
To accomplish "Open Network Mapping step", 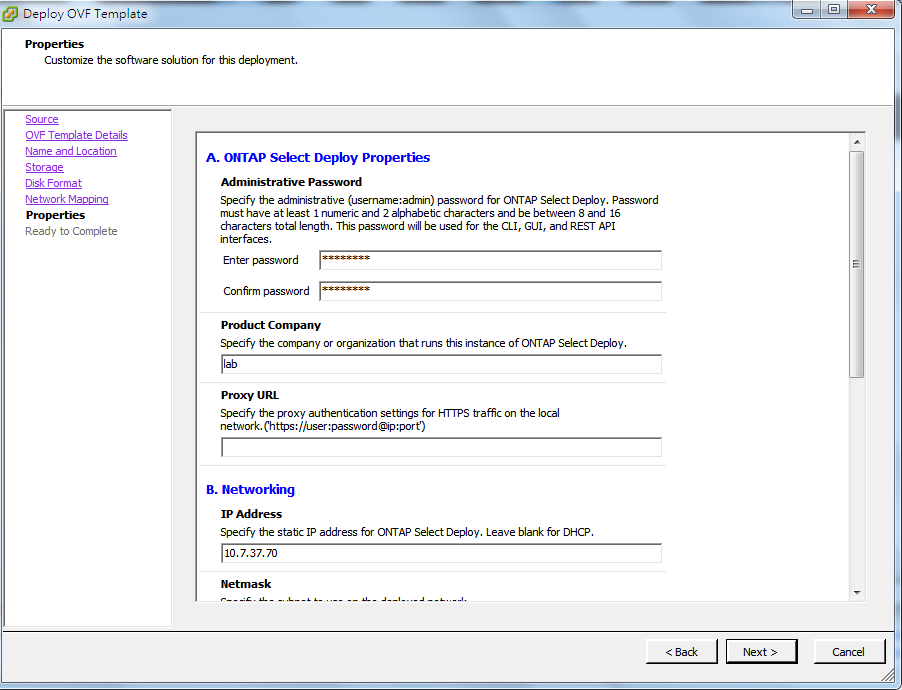I will [67, 199].
